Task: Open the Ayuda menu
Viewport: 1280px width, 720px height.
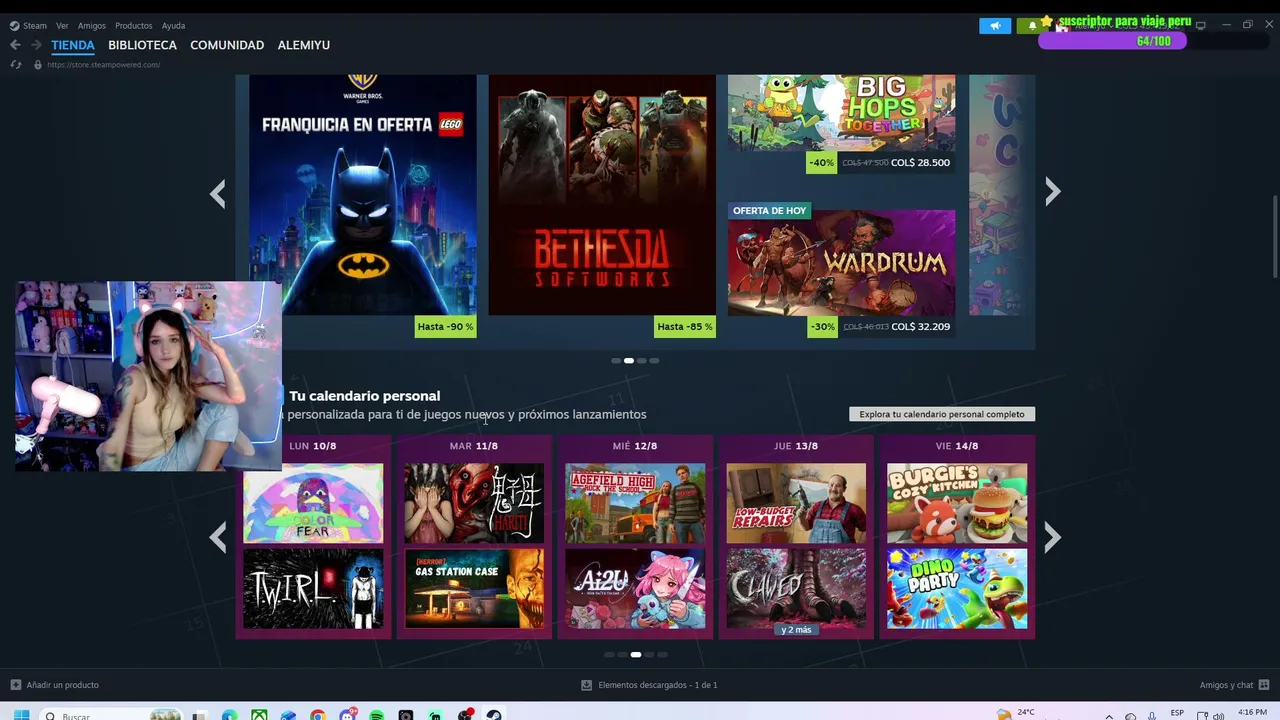Action: click(173, 26)
